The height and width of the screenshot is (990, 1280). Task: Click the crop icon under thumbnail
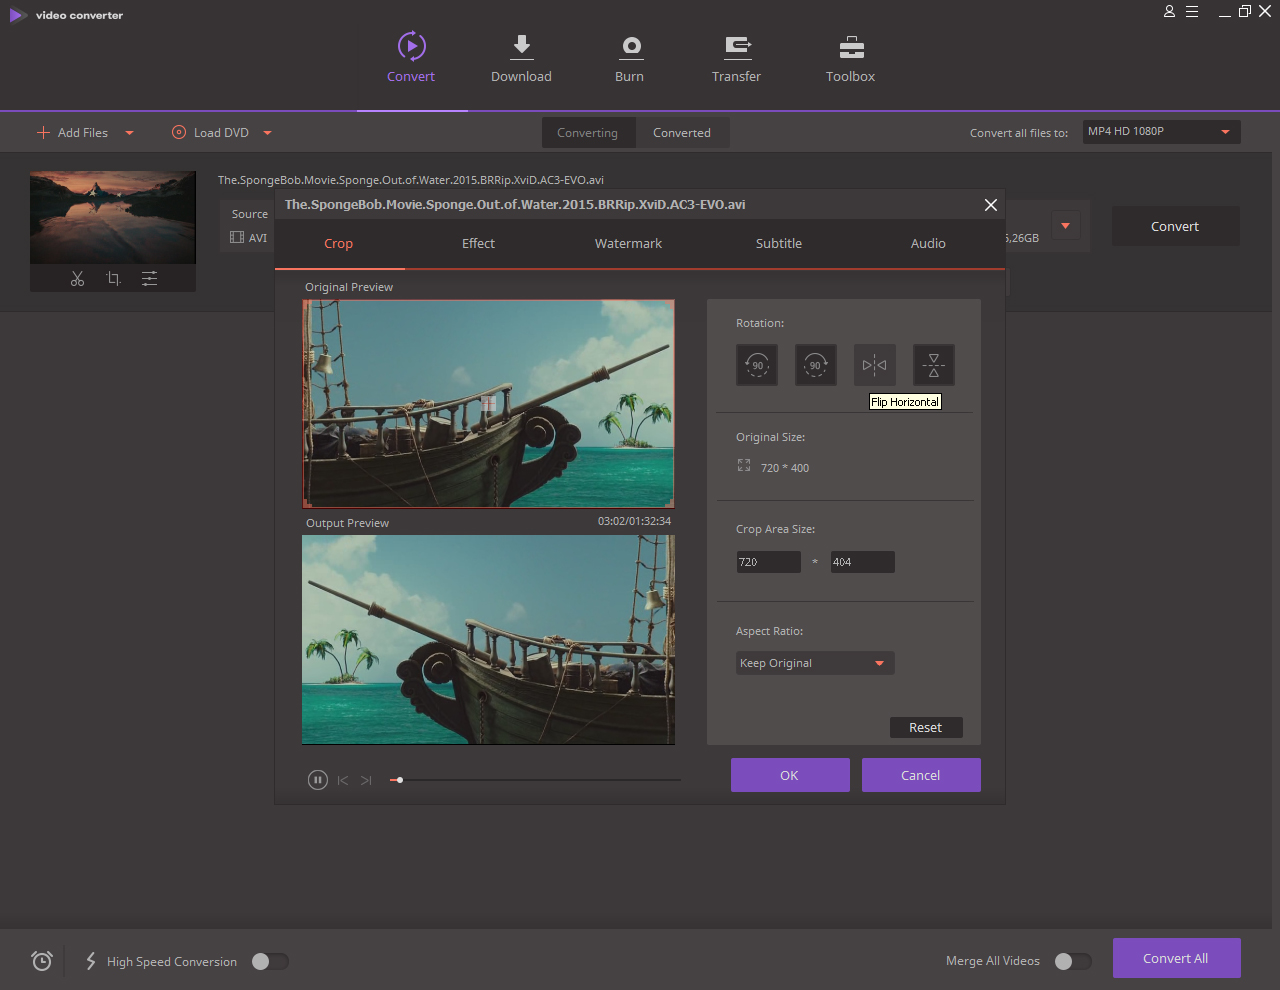click(x=113, y=279)
